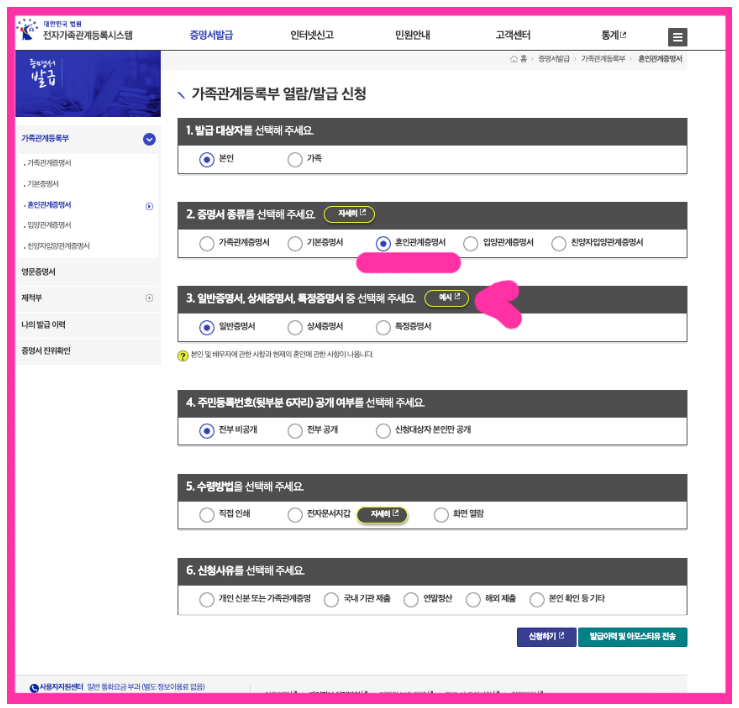The width and height of the screenshot is (739, 708).
Task: Open the 민원안내 top menu
Action: 412,35
